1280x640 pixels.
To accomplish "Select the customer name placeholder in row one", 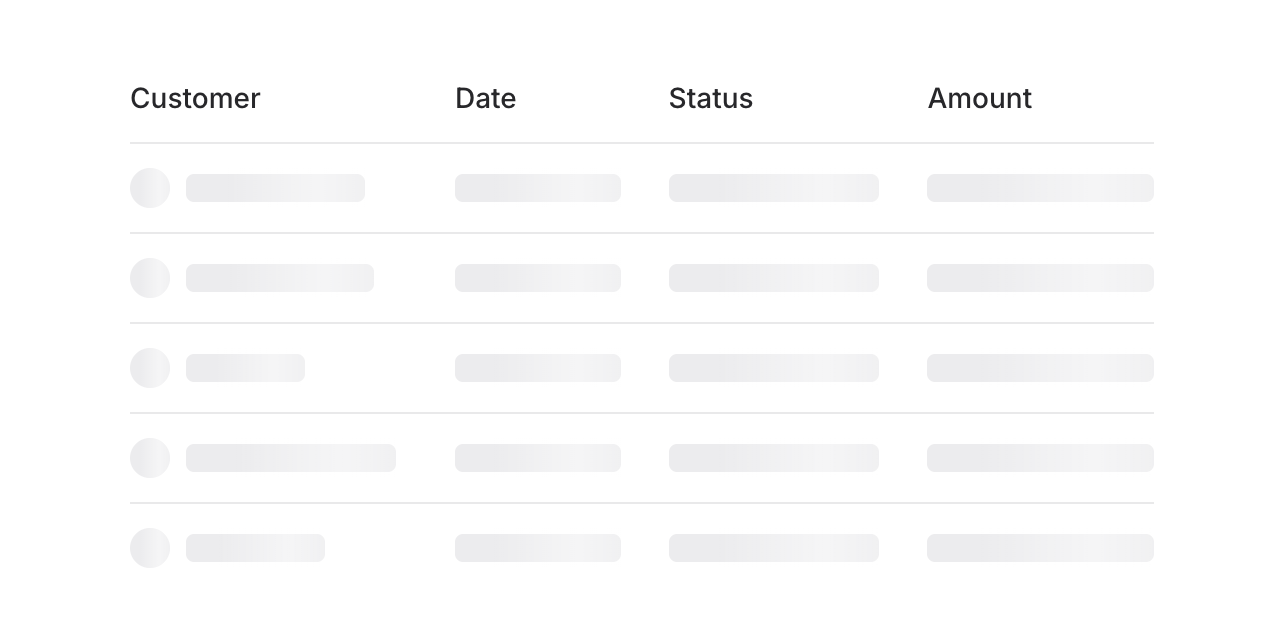I will (275, 188).
